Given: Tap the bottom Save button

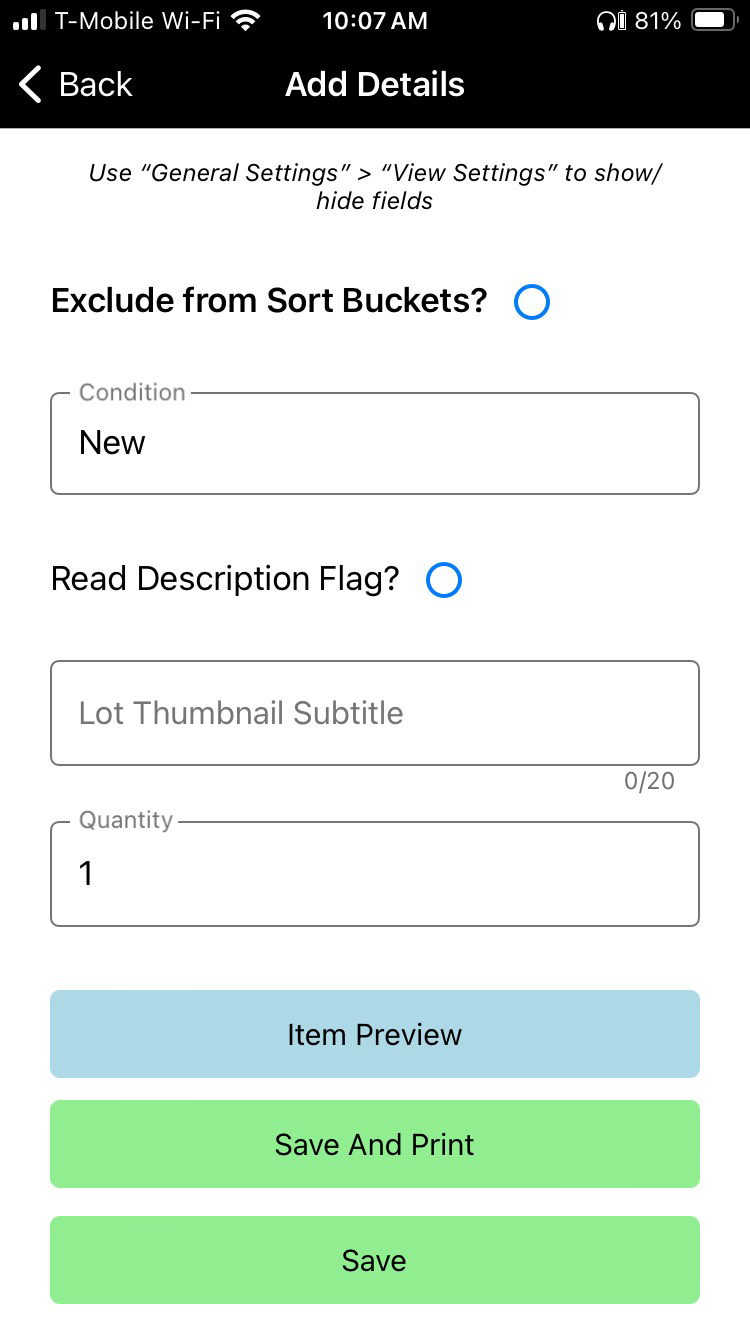Looking at the screenshot, I should click(375, 1260).
